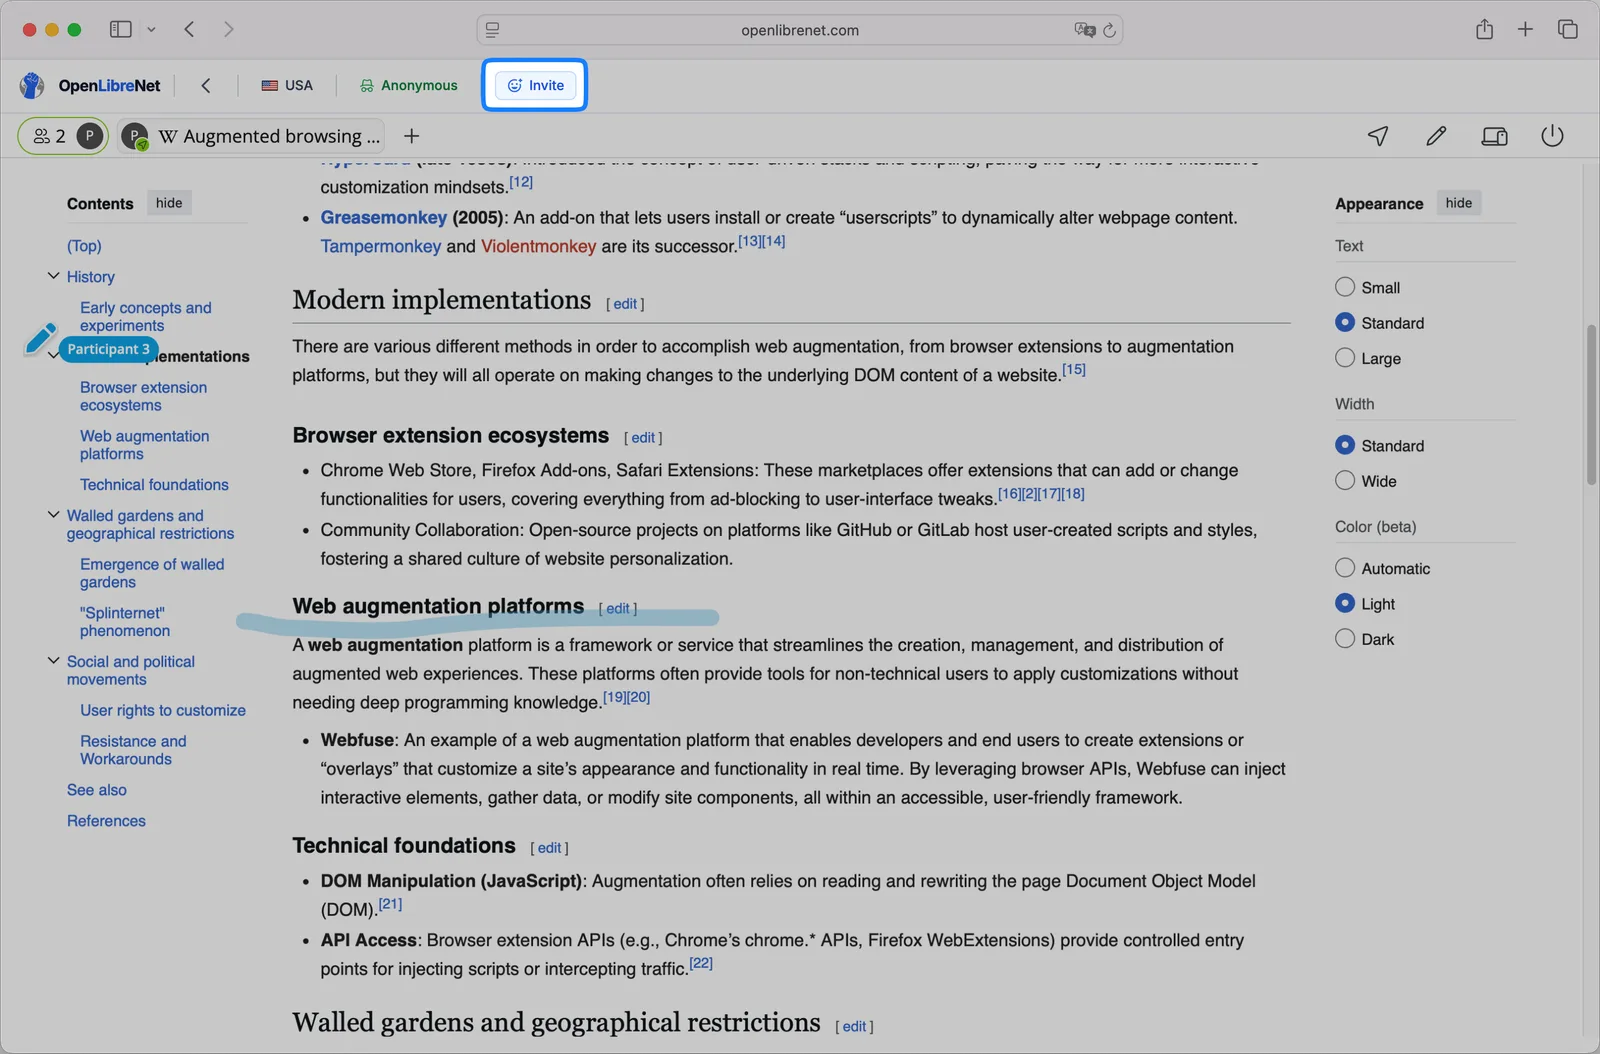The image size is (1600, 1054).
Task: Go forward in Safari history
Action: click(228, 29)
